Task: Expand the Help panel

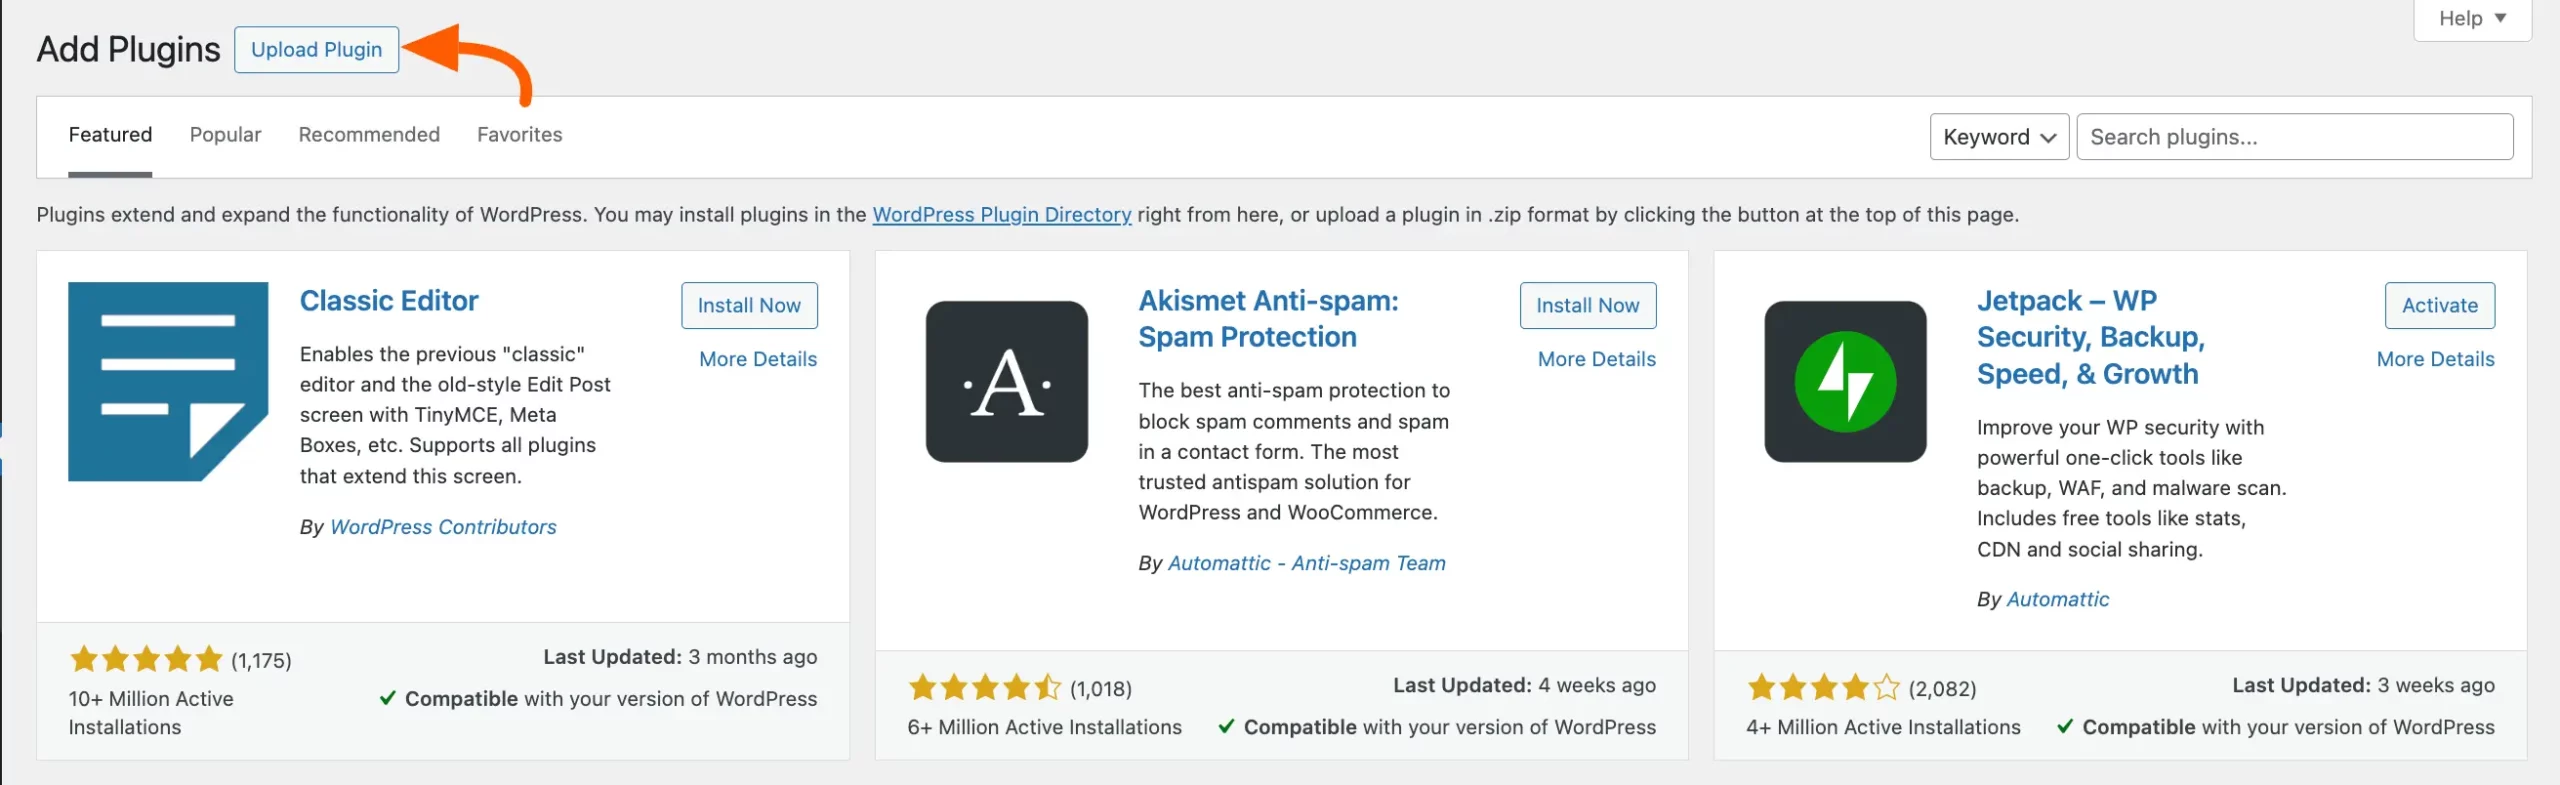Action: [2470, 18]
